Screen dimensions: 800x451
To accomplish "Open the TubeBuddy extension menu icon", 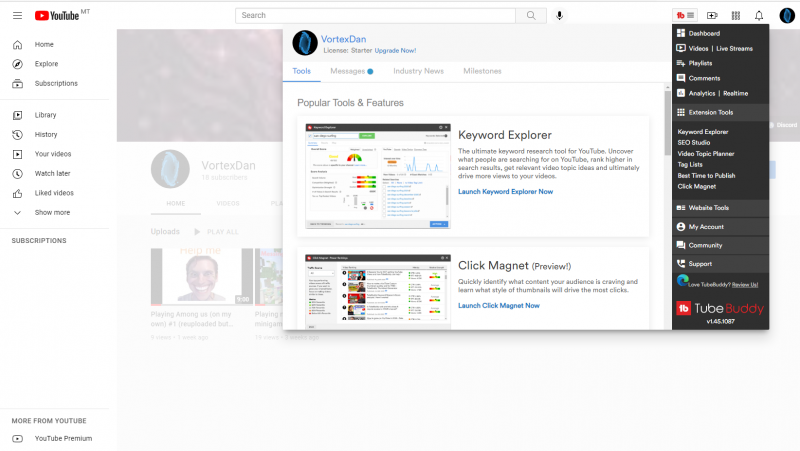I will pos(685,15).
